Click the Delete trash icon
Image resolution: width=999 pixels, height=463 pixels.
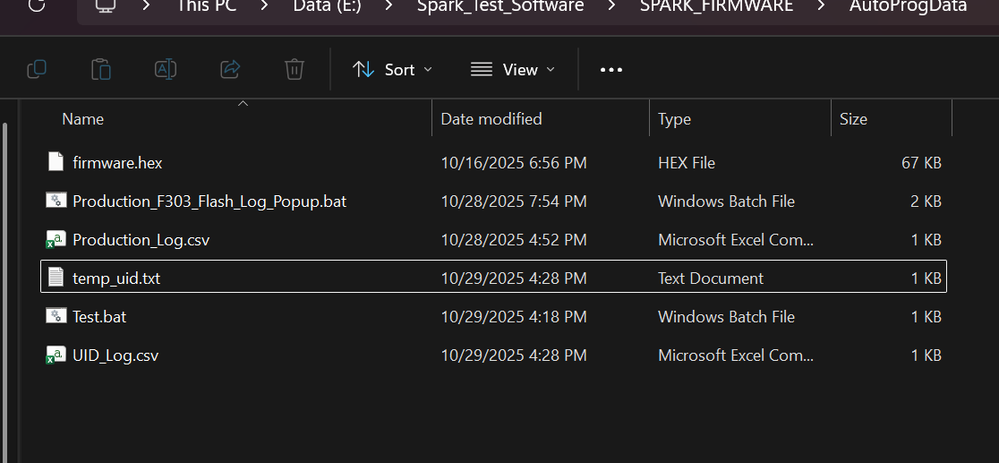point(294,69)
